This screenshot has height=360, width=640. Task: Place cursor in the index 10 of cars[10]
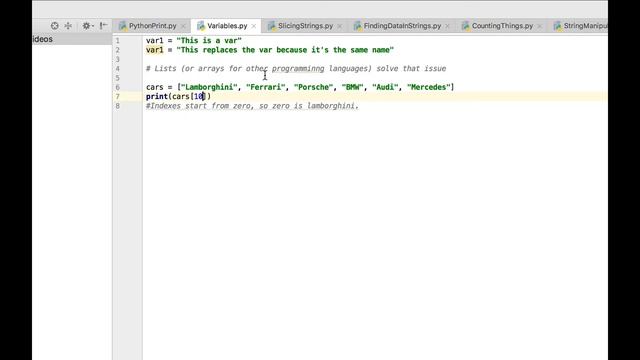pos(199,96)
